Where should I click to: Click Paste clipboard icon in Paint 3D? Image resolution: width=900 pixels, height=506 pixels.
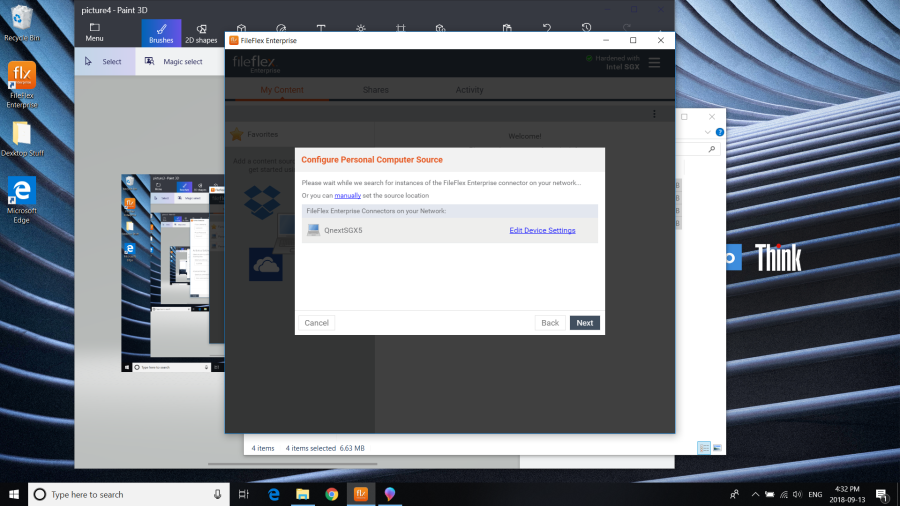[507, 28]
